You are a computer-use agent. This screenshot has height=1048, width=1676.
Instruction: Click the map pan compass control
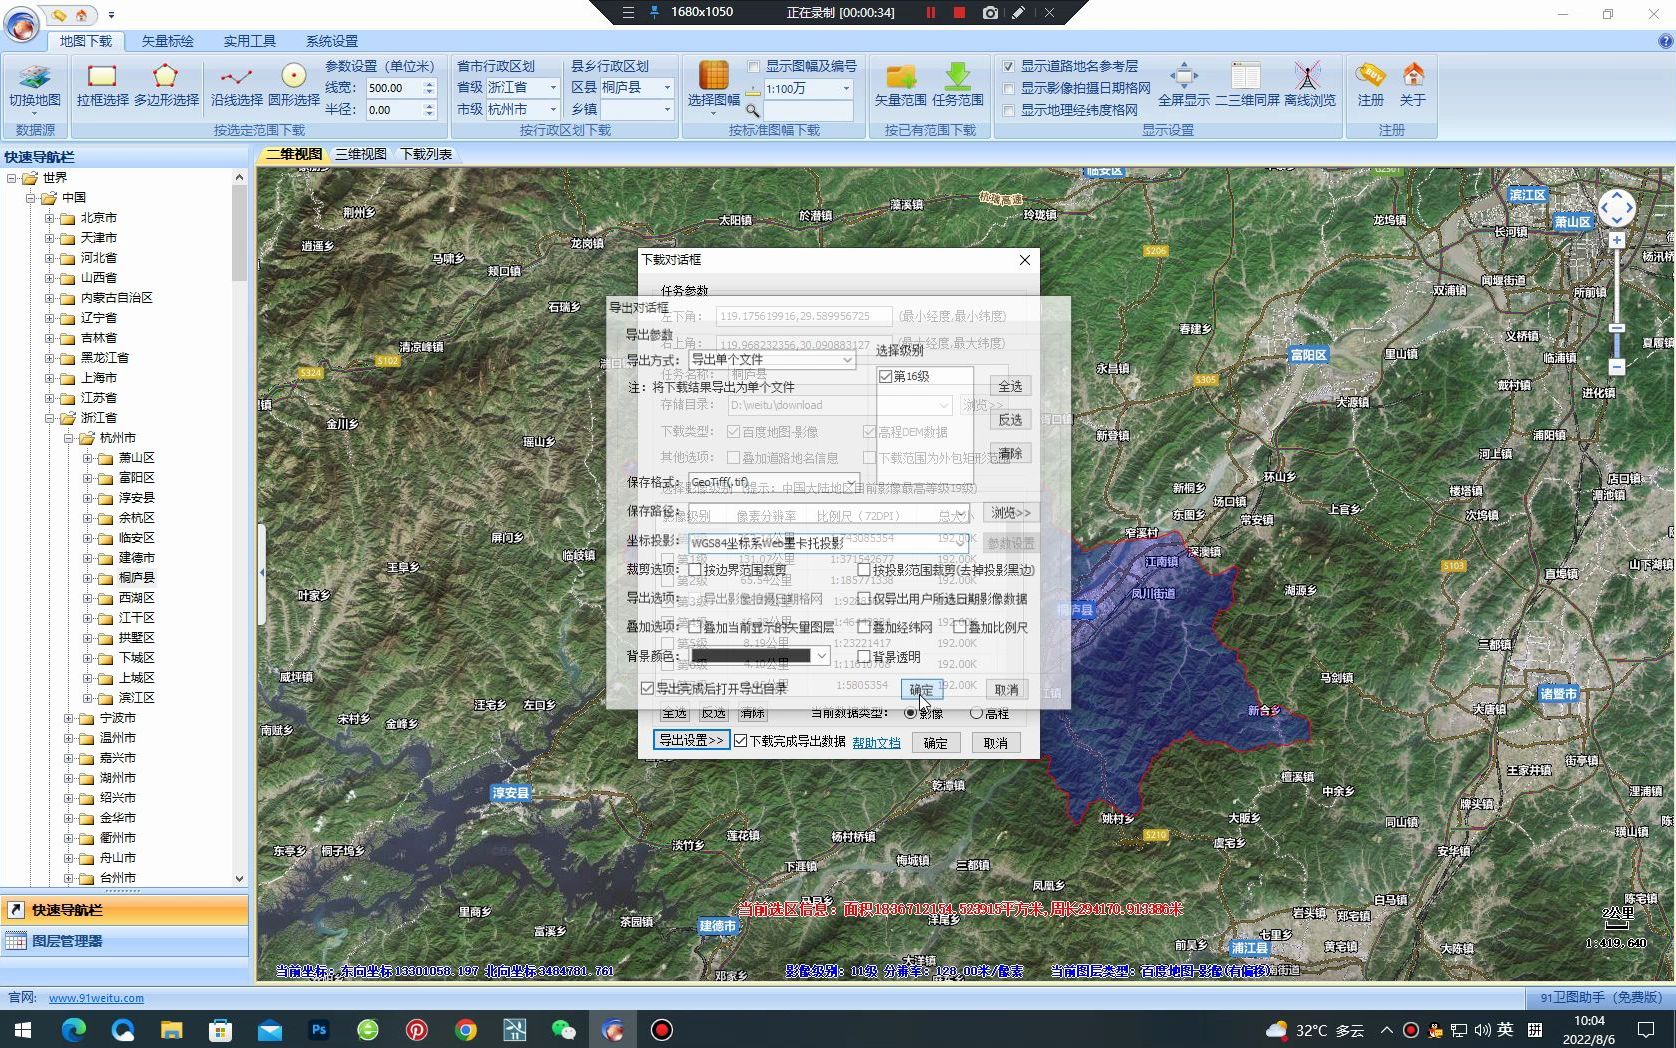click(1617, 208)
